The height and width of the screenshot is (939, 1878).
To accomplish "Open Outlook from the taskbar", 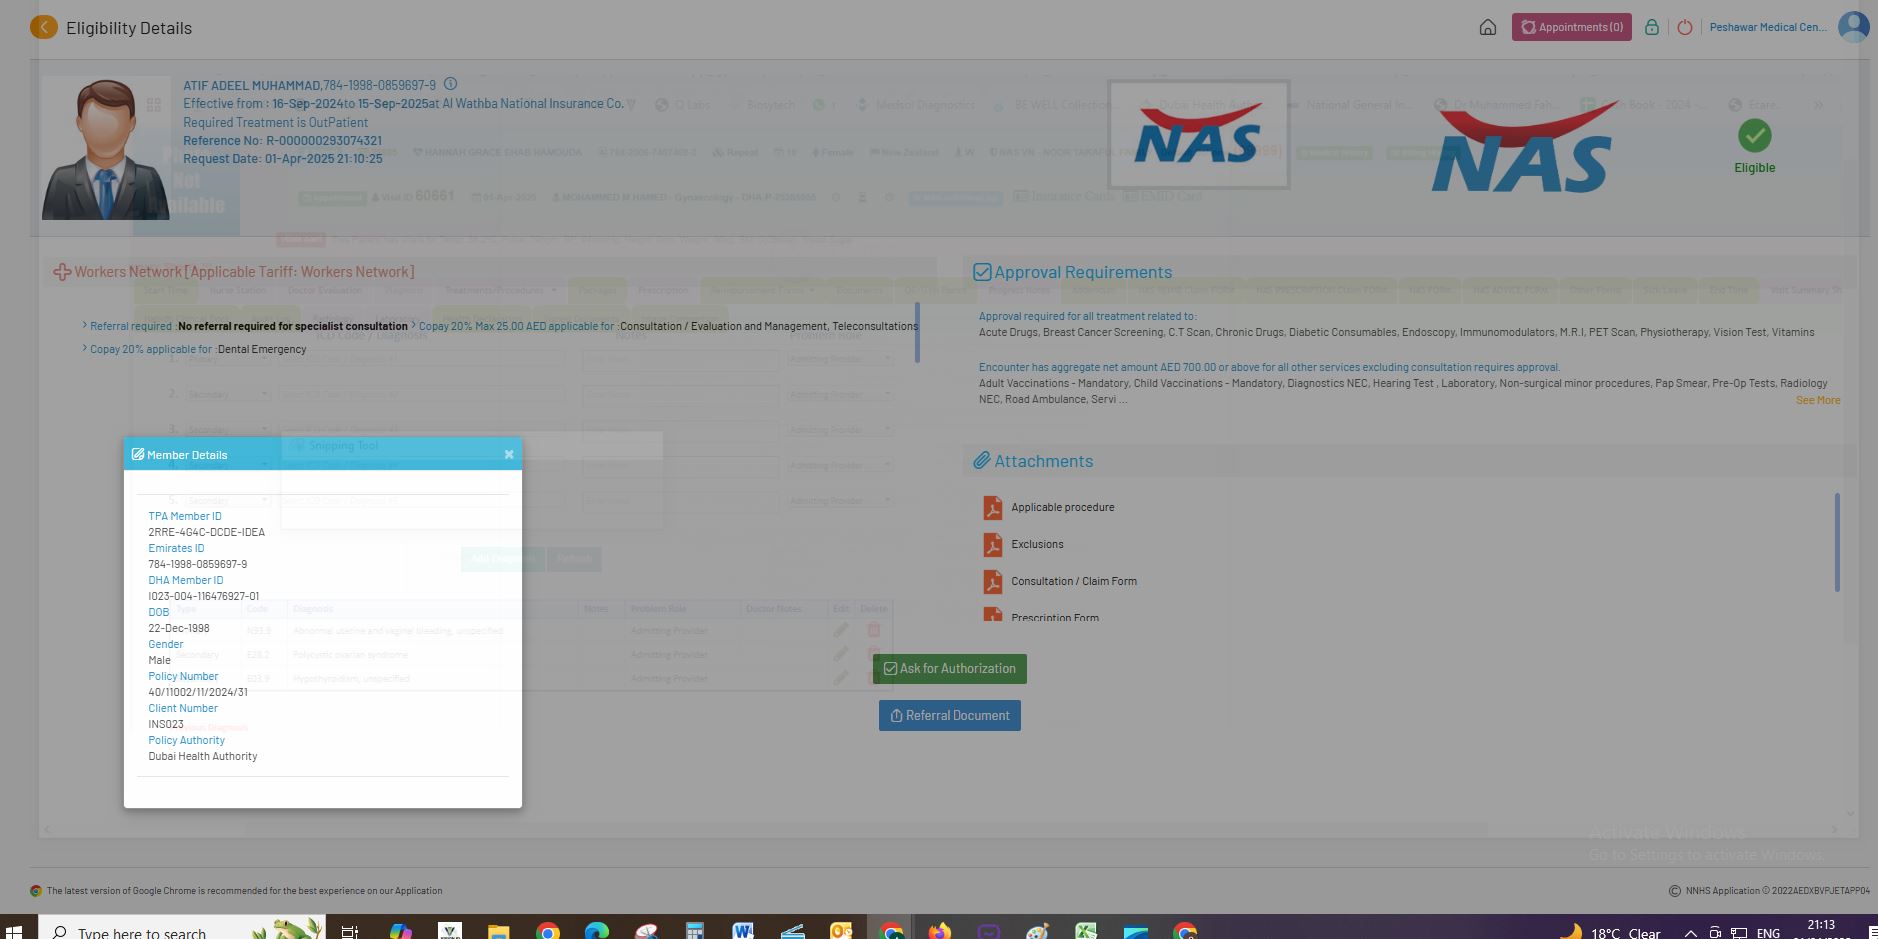I will pyautogui.click(x=841, y=932).
